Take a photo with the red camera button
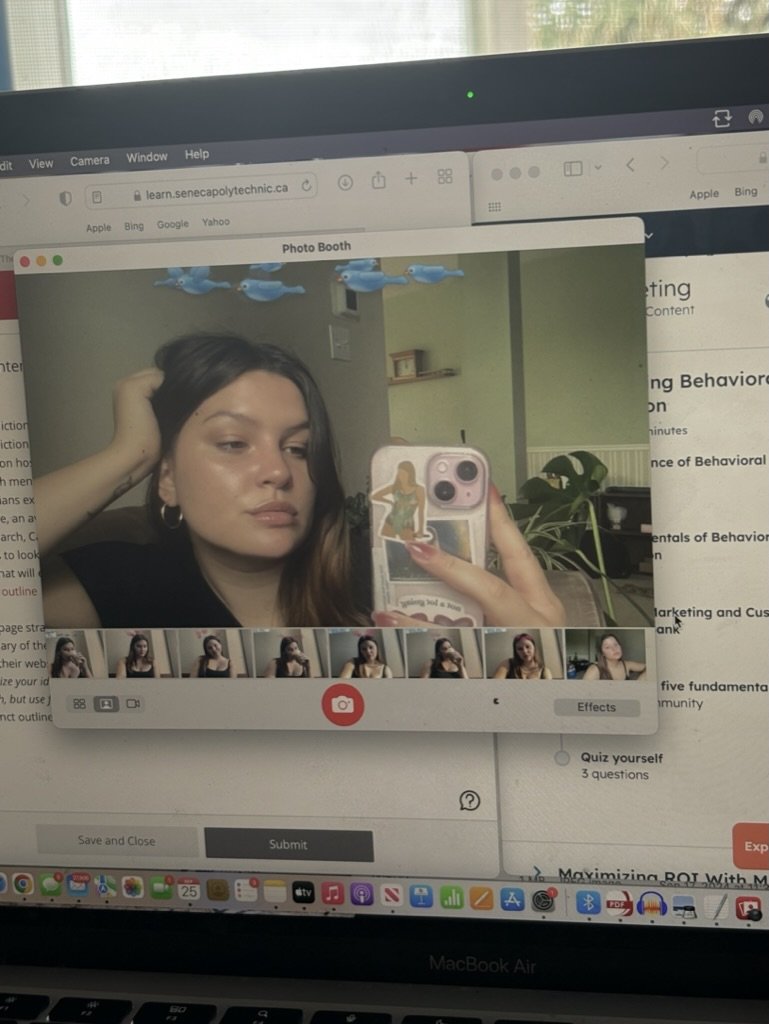 tap(343, 705)
